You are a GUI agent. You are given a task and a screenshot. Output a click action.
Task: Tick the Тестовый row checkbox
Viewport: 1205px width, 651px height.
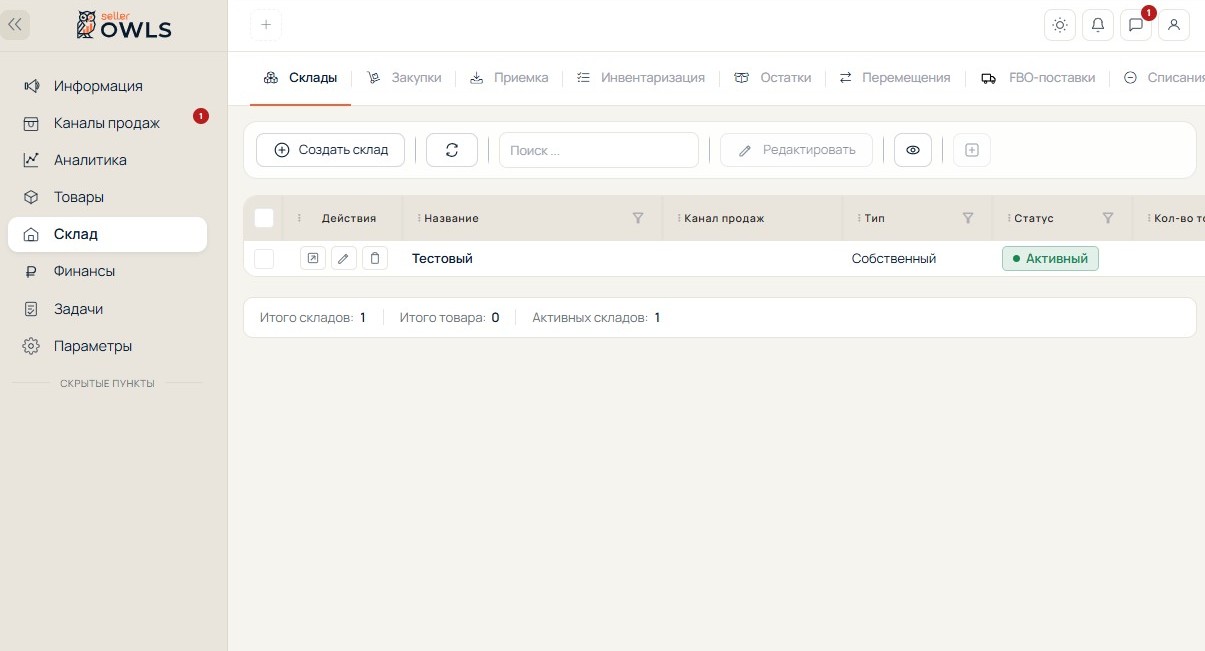[x=264, y=259]
